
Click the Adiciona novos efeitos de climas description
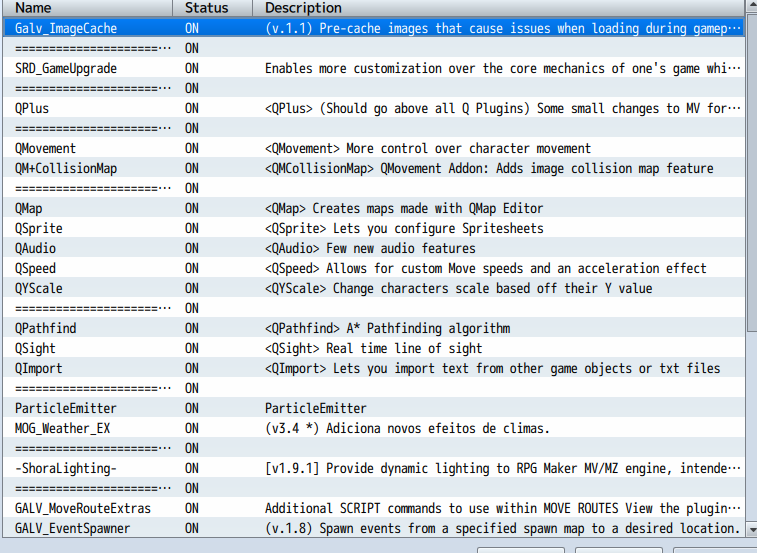[407, 428]
